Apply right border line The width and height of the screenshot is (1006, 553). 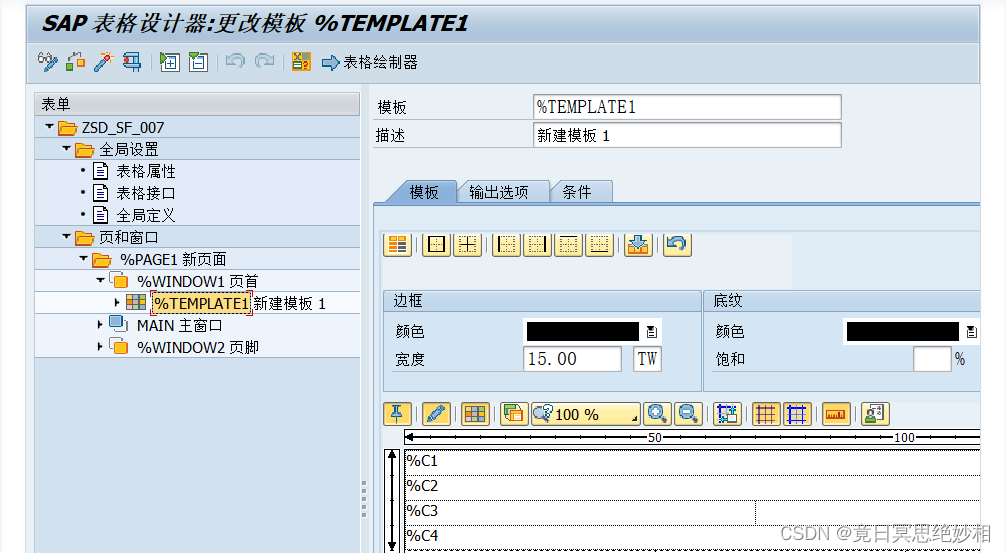tap(538, 244)
